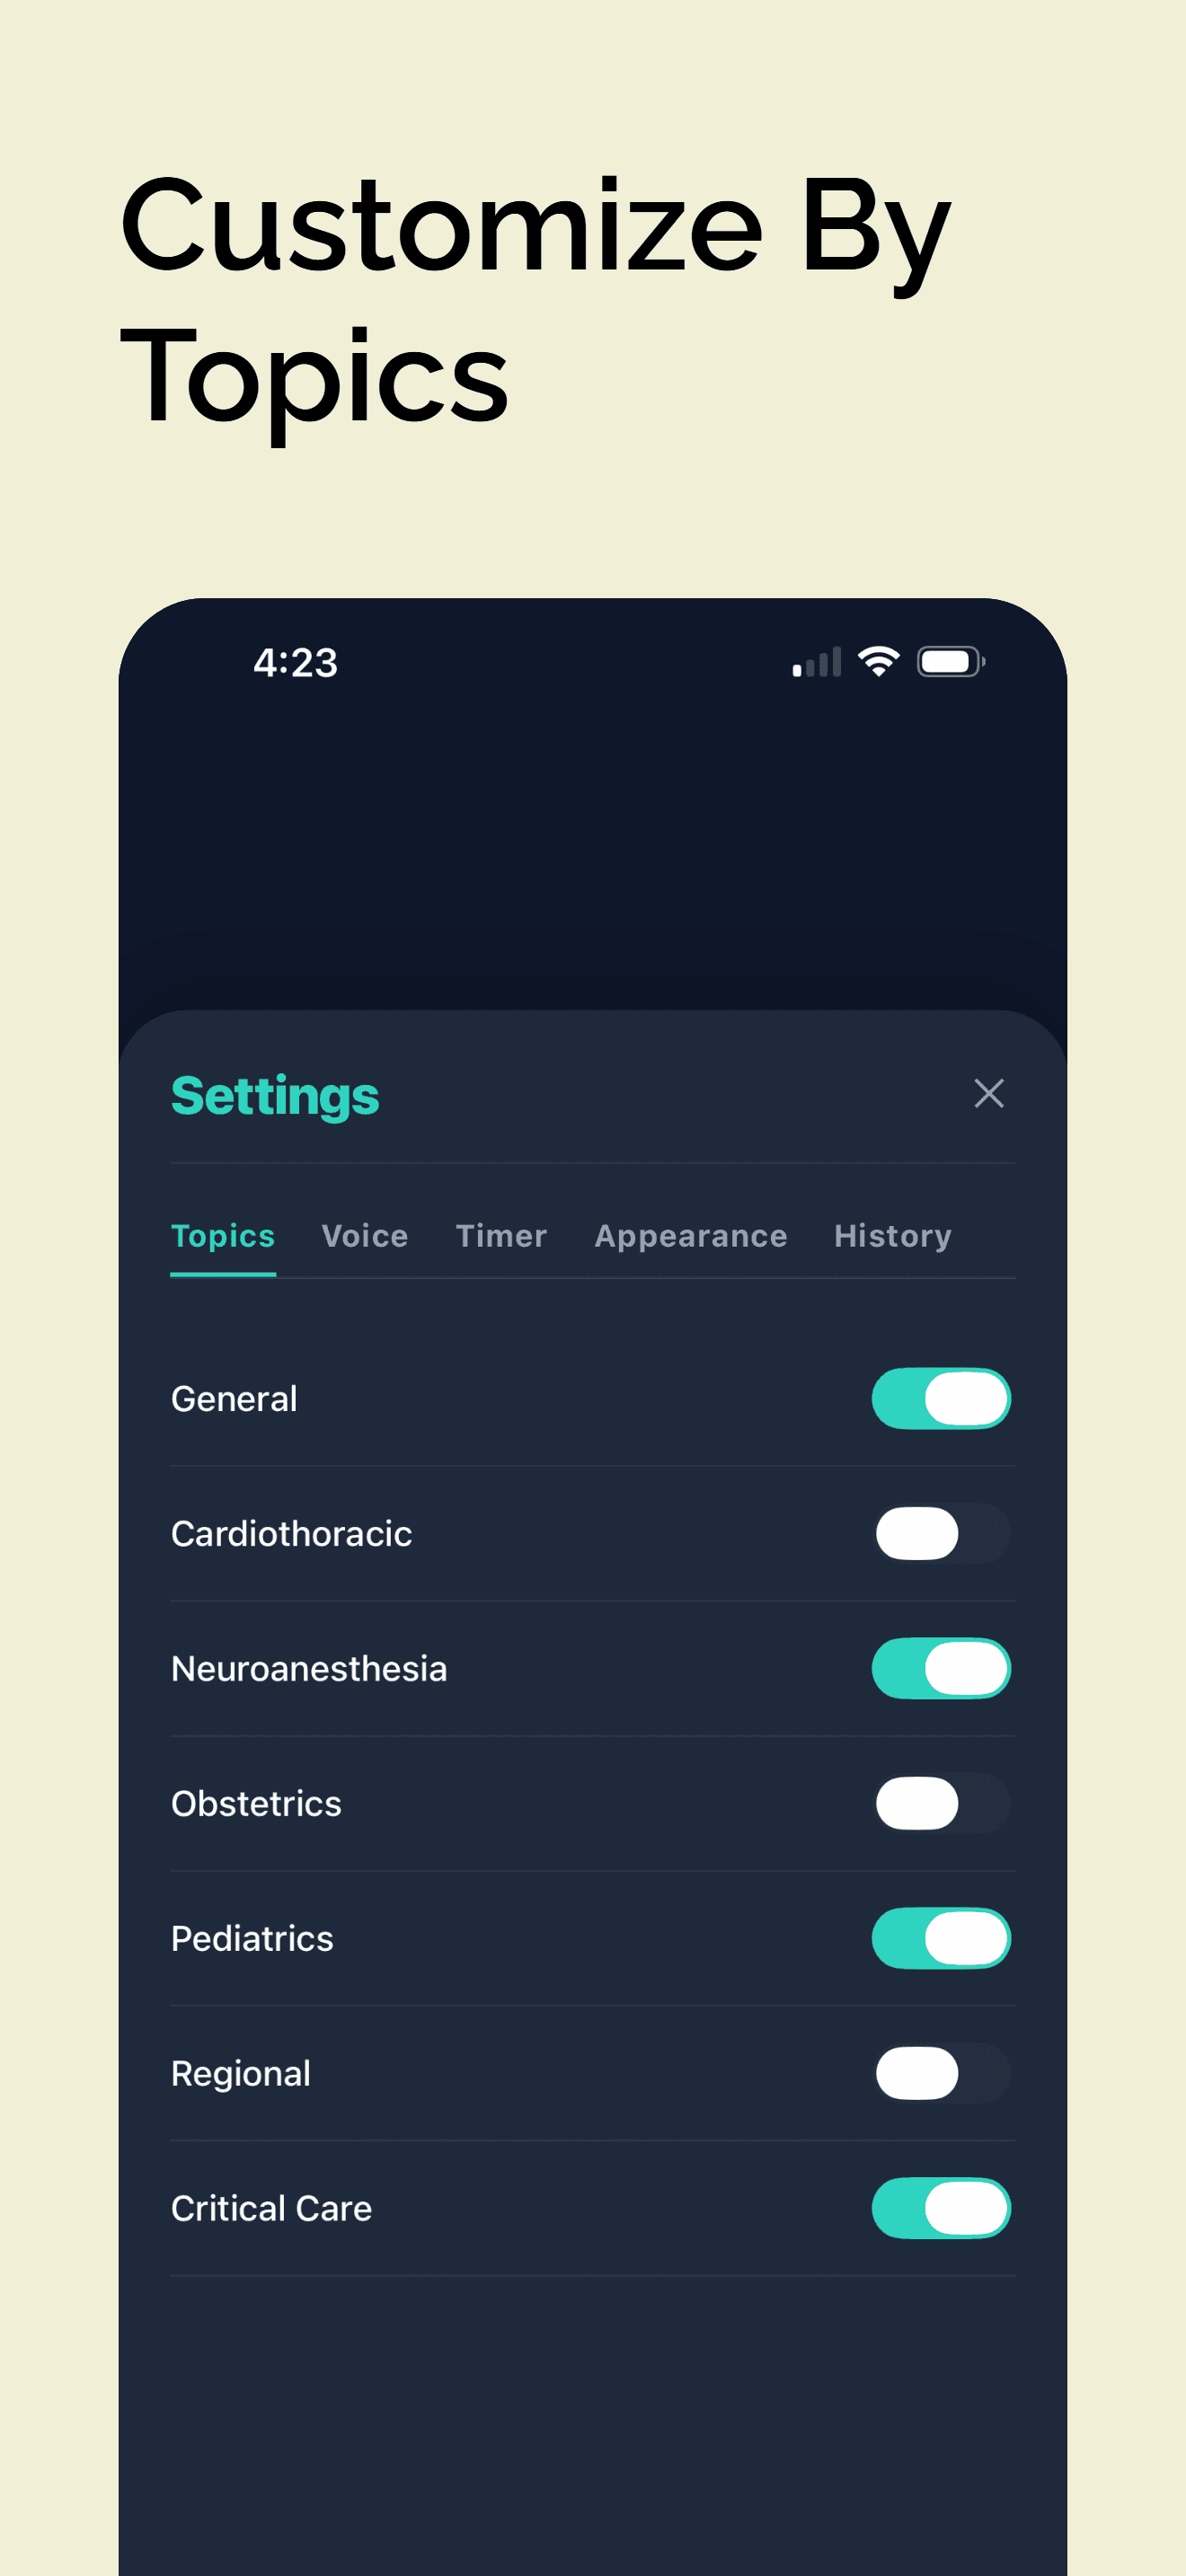
Task: Tap the Wi-Fi status icon
Action: pos(878,661)
